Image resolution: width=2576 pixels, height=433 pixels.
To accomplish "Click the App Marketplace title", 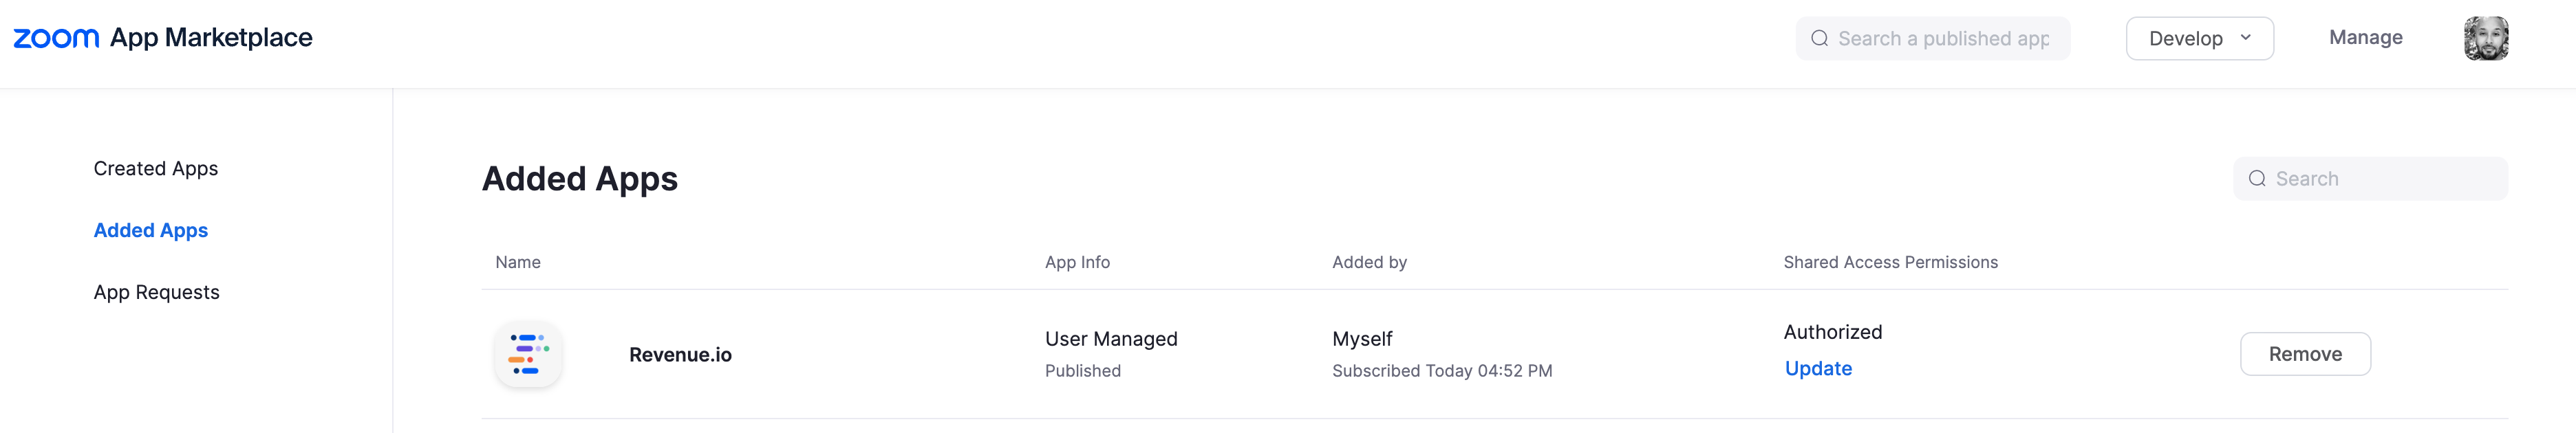I will (211, 38).
